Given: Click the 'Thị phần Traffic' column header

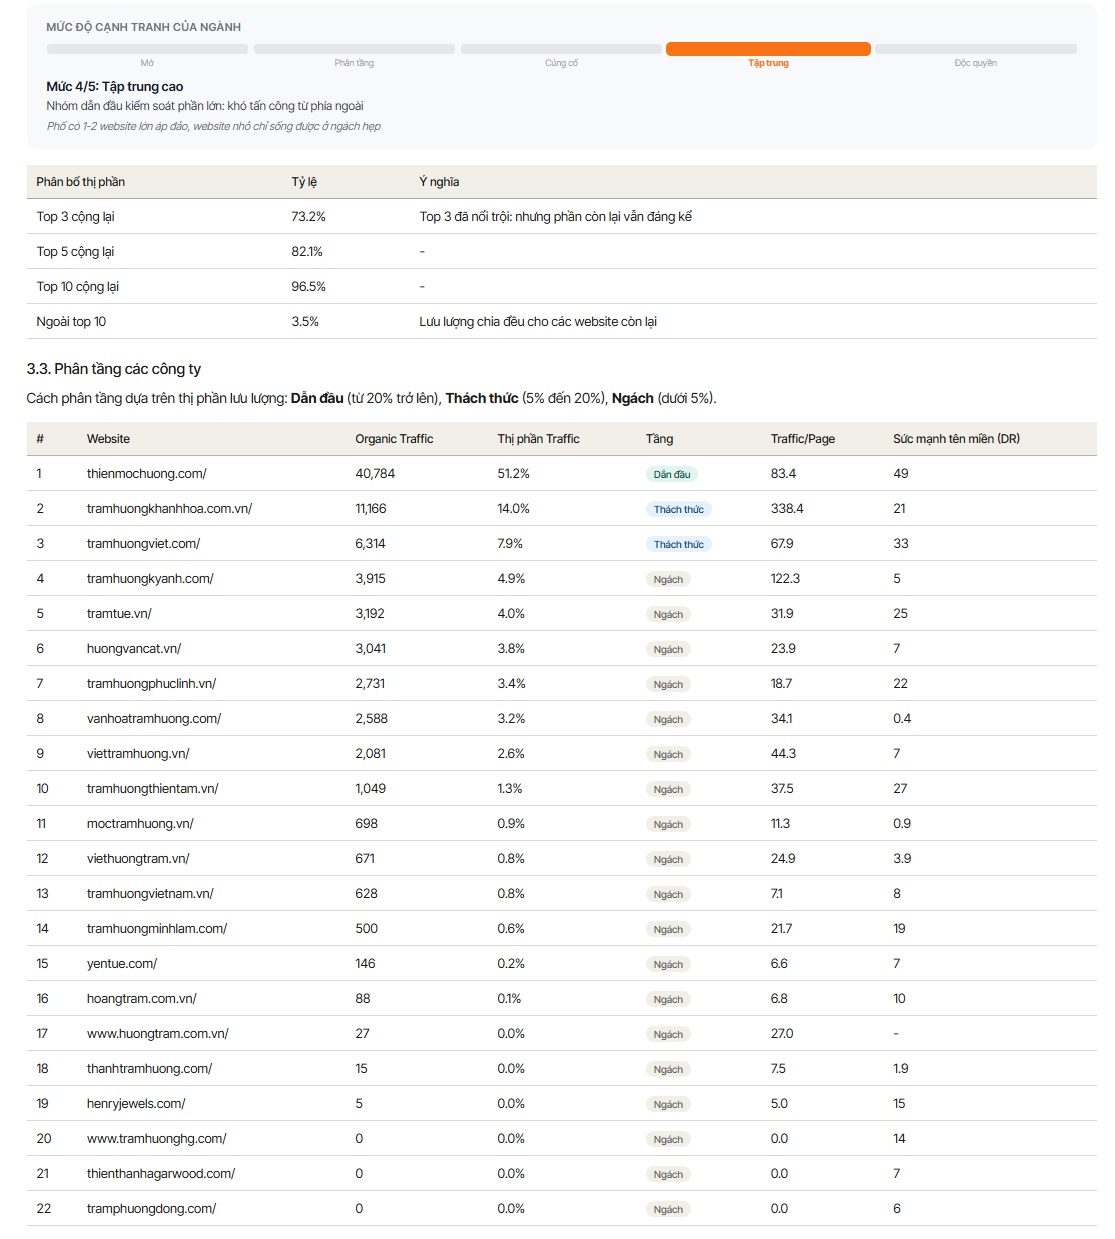Looking at the screenshot, I should tap(538, 439).
